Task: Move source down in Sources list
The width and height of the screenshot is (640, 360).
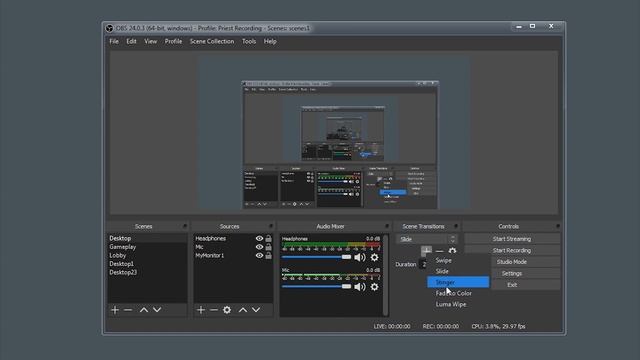Action: [x=256, y=310]
